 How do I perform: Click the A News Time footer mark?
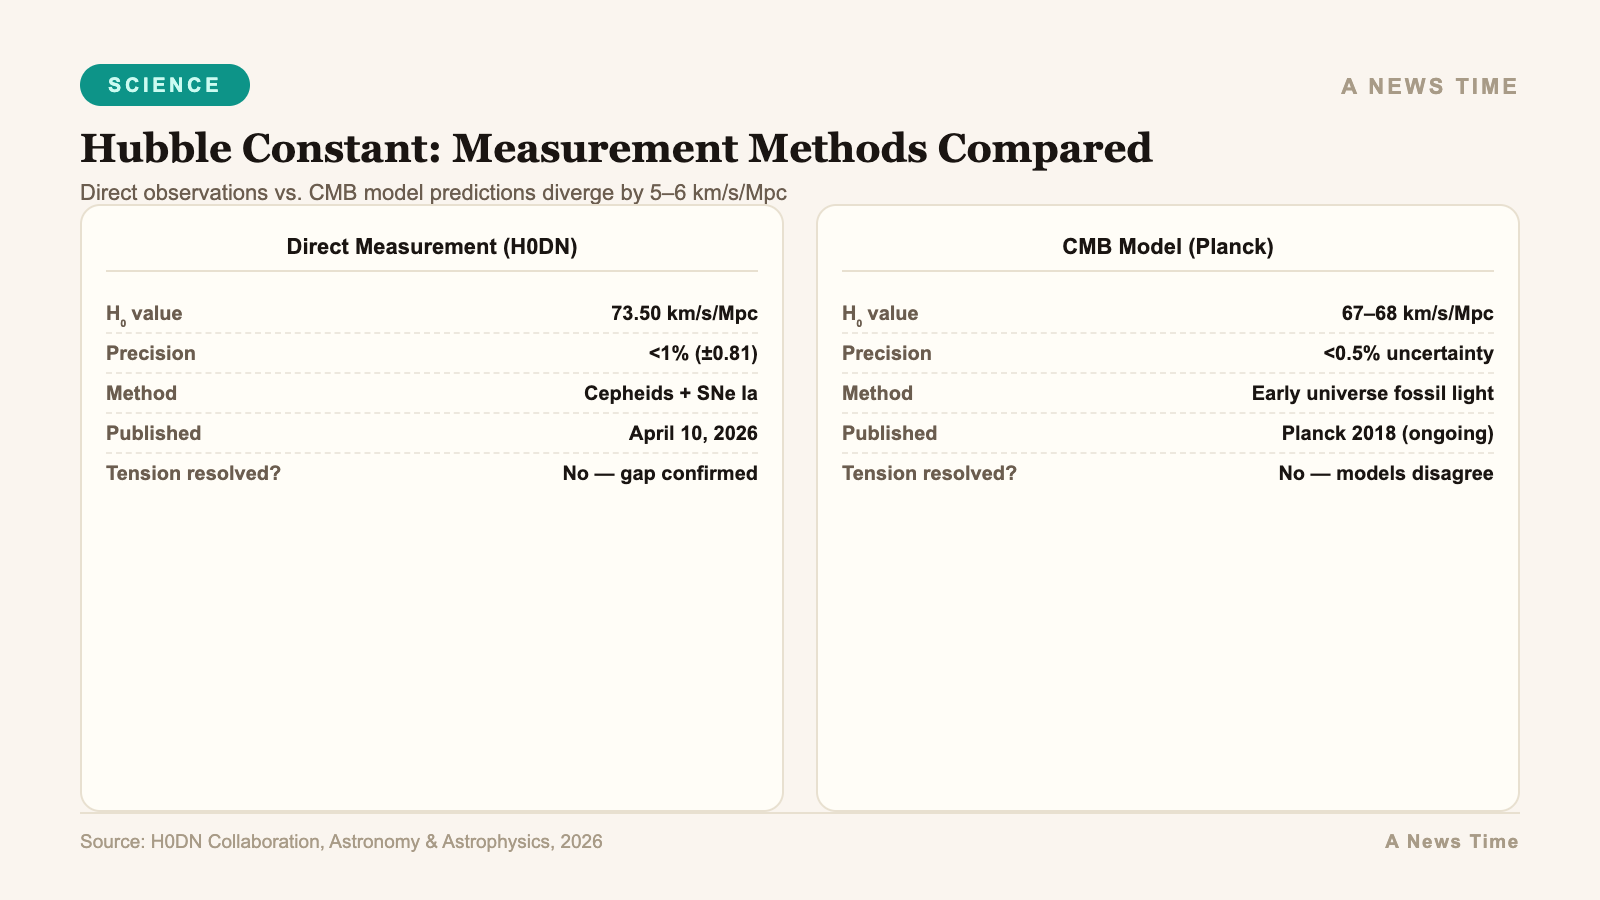pyautogui.click(x=1451, y=841)
